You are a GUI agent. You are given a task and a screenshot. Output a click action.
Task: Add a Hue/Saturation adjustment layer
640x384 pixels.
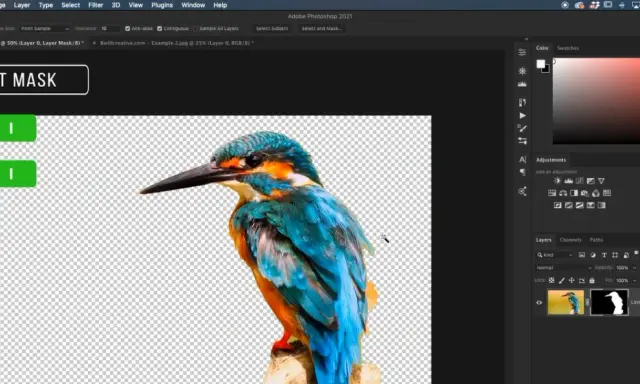pyautogui.click(x=552, y=193)
